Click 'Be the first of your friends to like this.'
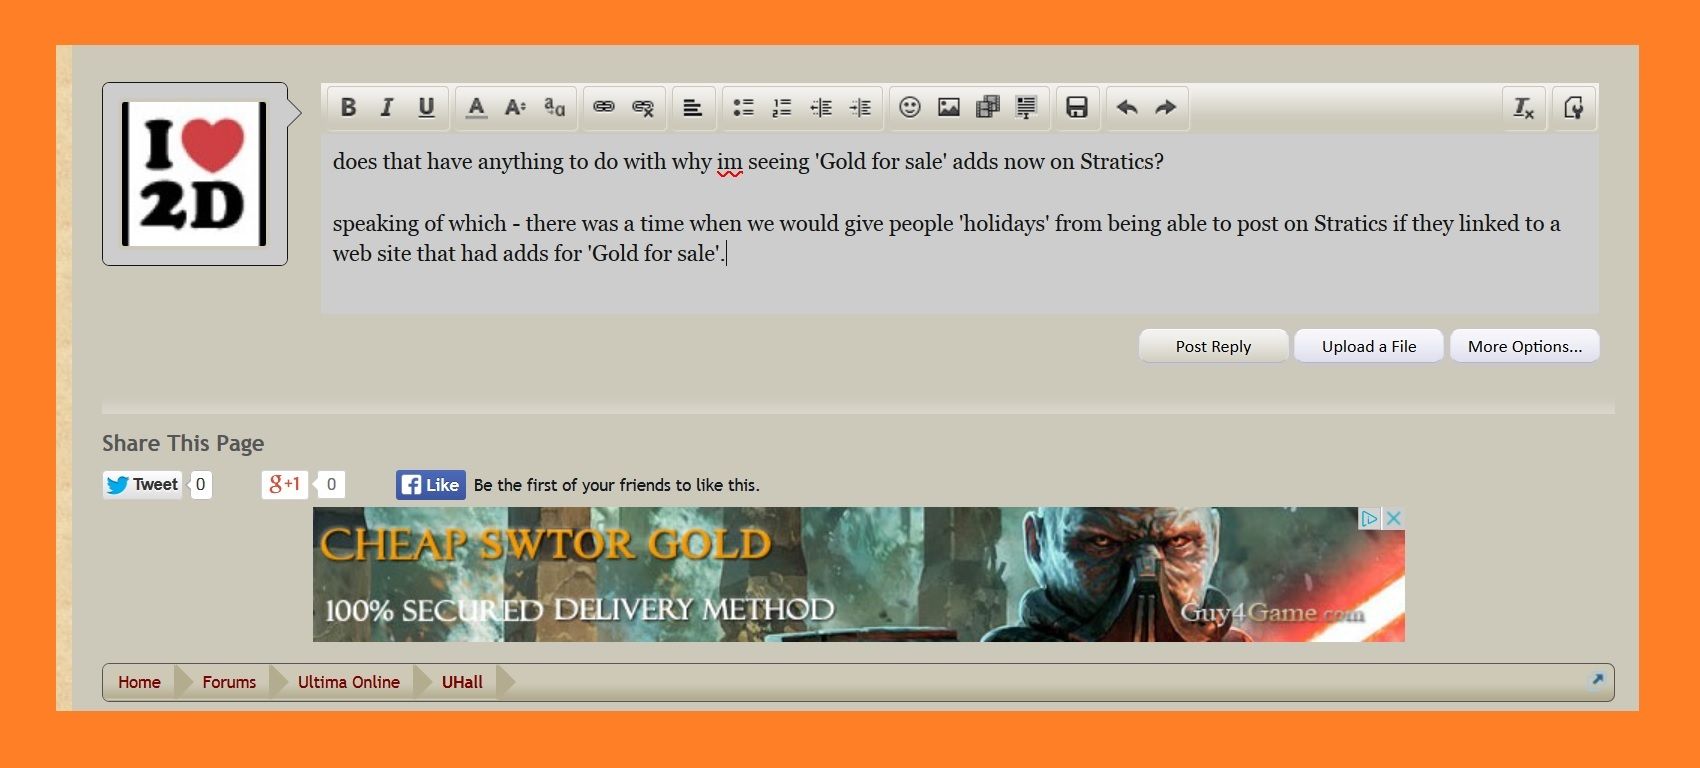 (617, 485)
